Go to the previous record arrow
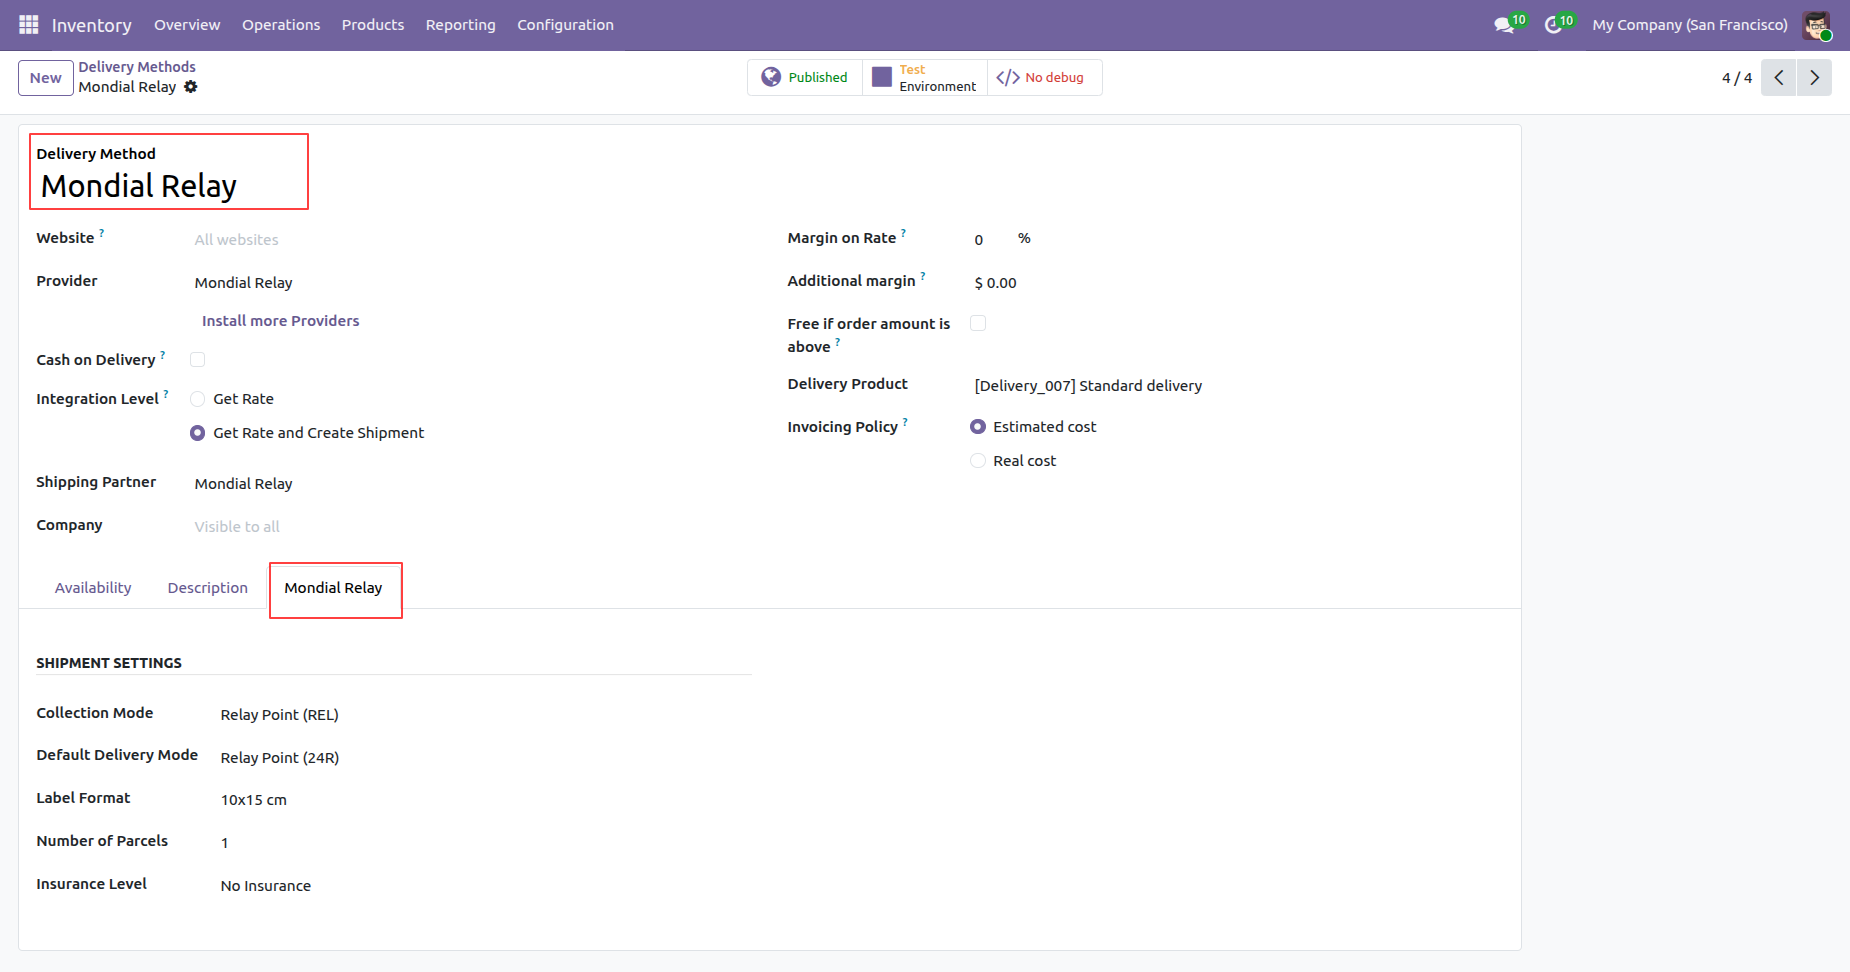Viewport: 1850px width, 972px height. click(1779, 78)
